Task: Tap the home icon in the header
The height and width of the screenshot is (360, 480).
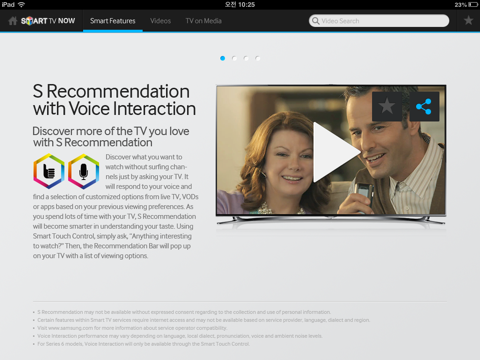Action: [x=13, y=21]
